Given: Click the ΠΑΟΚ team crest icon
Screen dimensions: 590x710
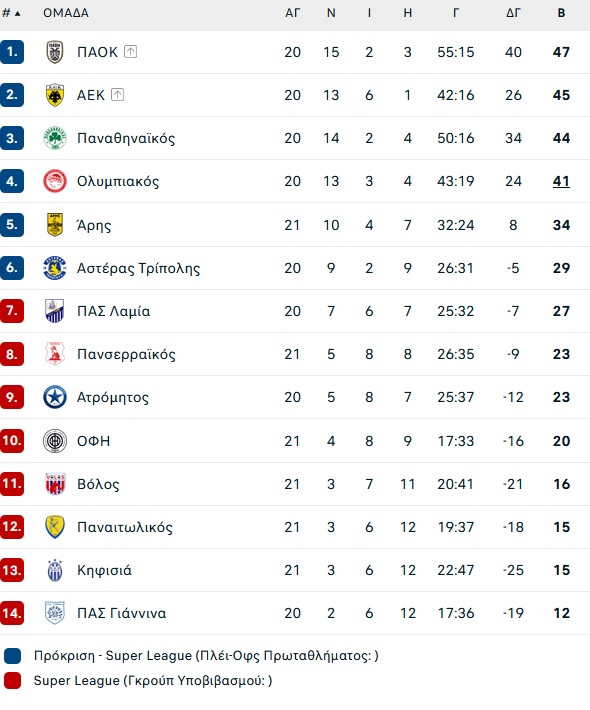Looking at the screenshot, I should tap(55, 52).
